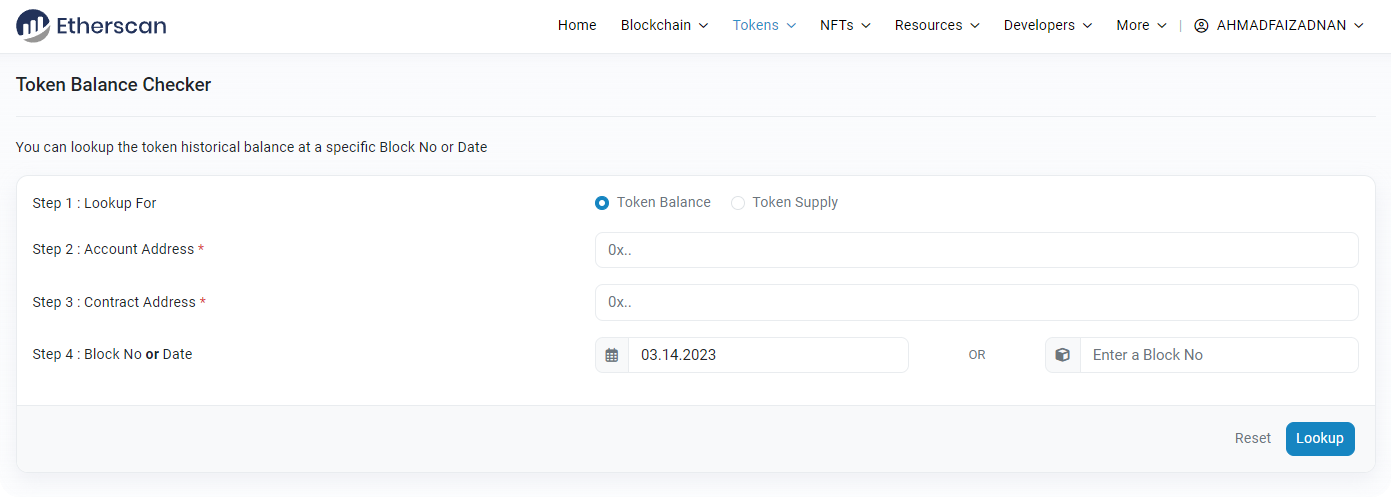Select the Token Supply radio button

click(x=738, y=203)
